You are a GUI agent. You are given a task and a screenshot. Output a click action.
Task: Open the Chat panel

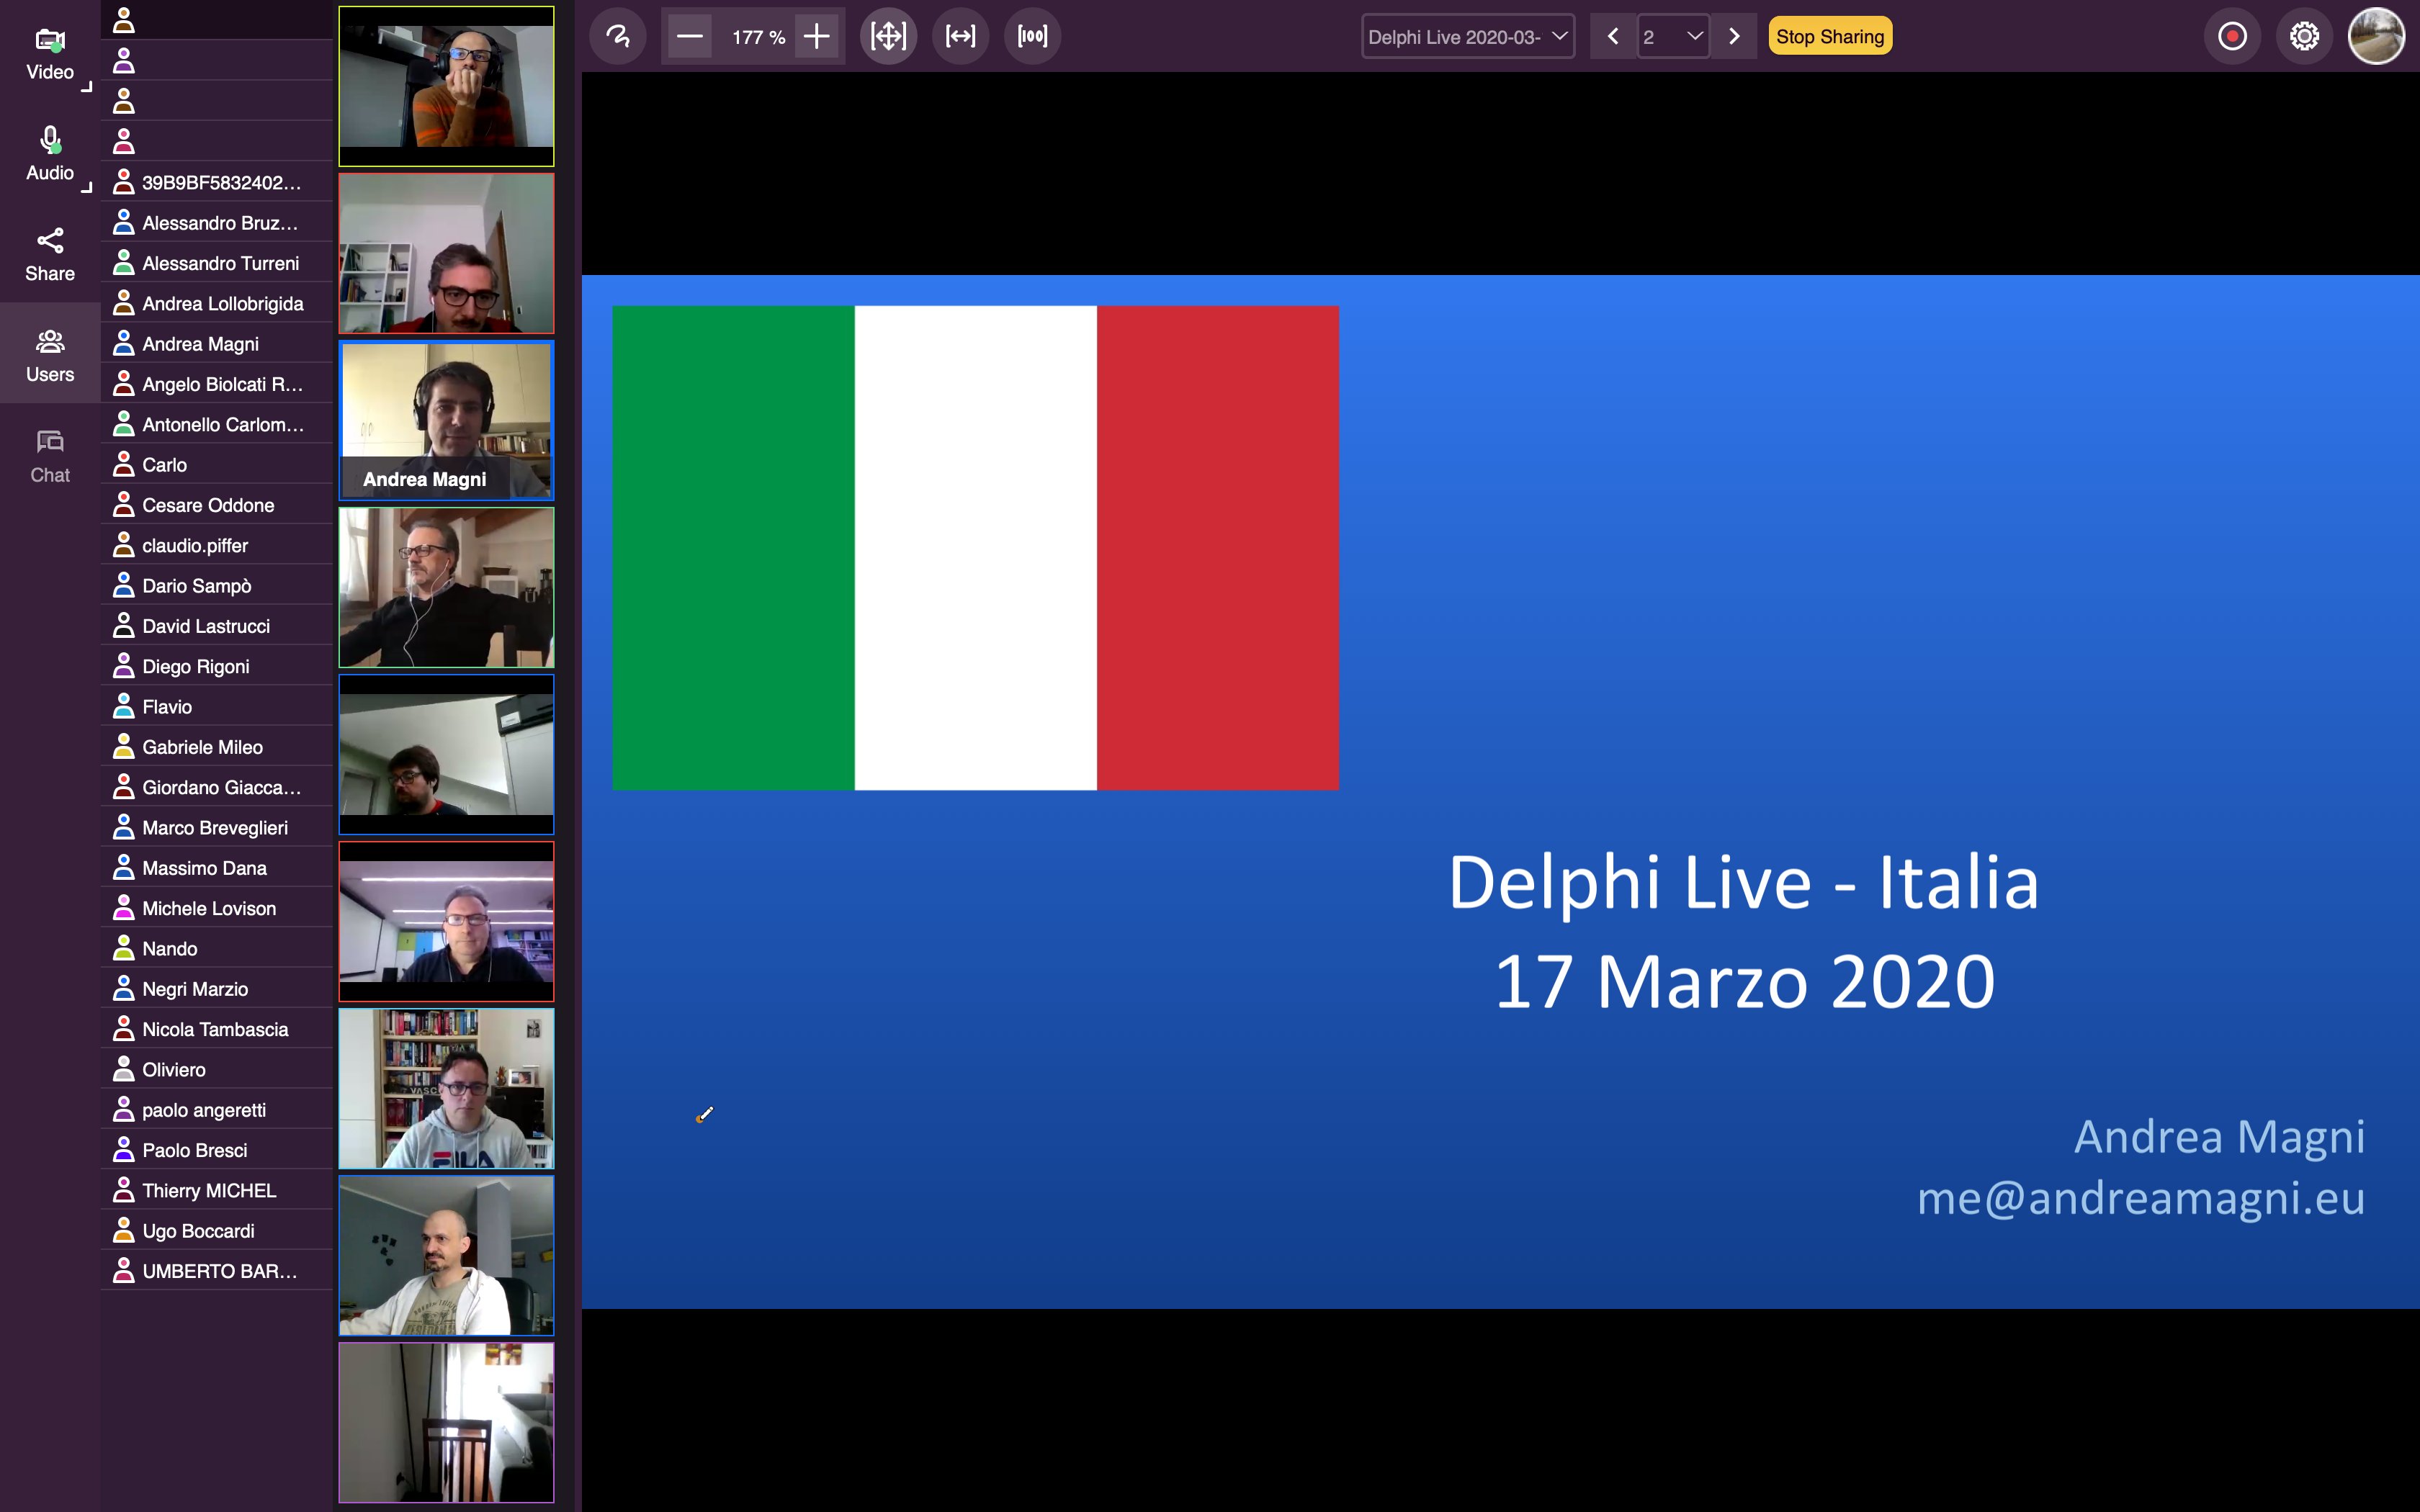coord(50,456)
